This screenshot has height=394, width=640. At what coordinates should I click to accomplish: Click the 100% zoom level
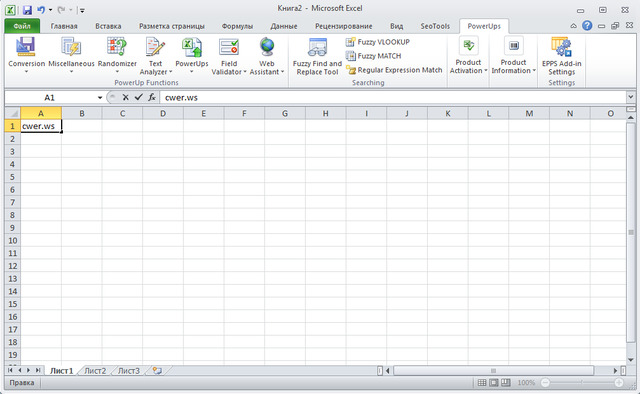point(526,383)
